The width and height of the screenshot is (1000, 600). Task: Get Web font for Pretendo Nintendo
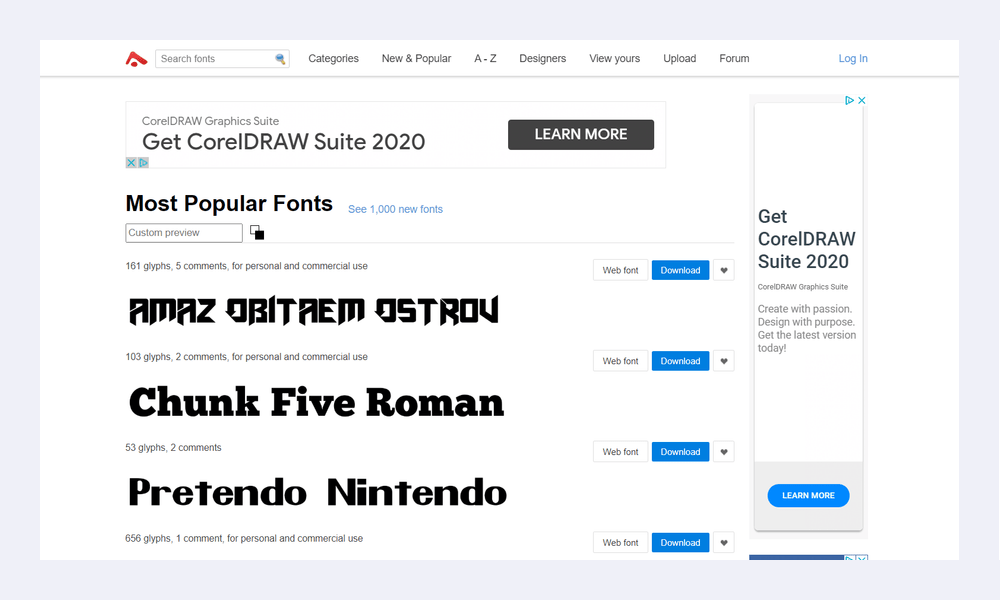pyautogui.click(x=621, y=451)
